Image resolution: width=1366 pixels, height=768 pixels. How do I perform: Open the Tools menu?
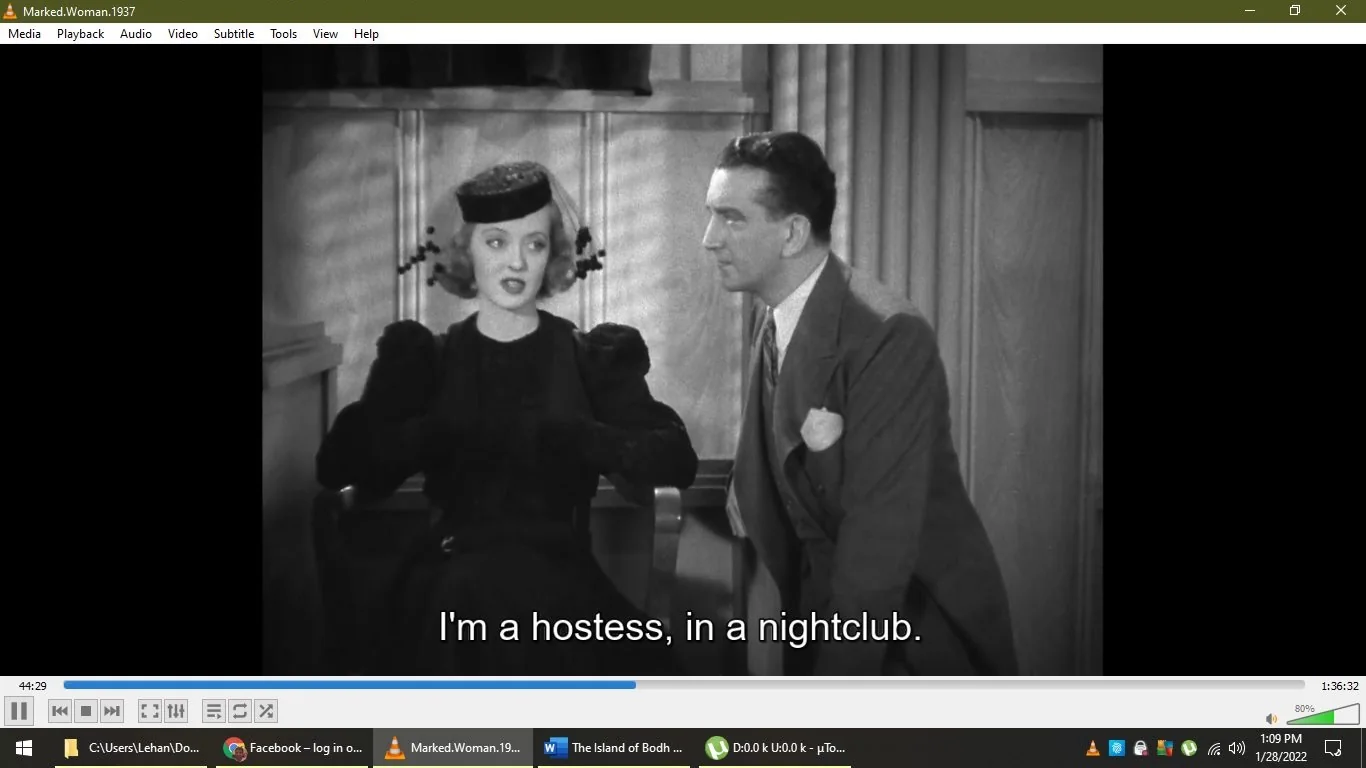point(284,34)
